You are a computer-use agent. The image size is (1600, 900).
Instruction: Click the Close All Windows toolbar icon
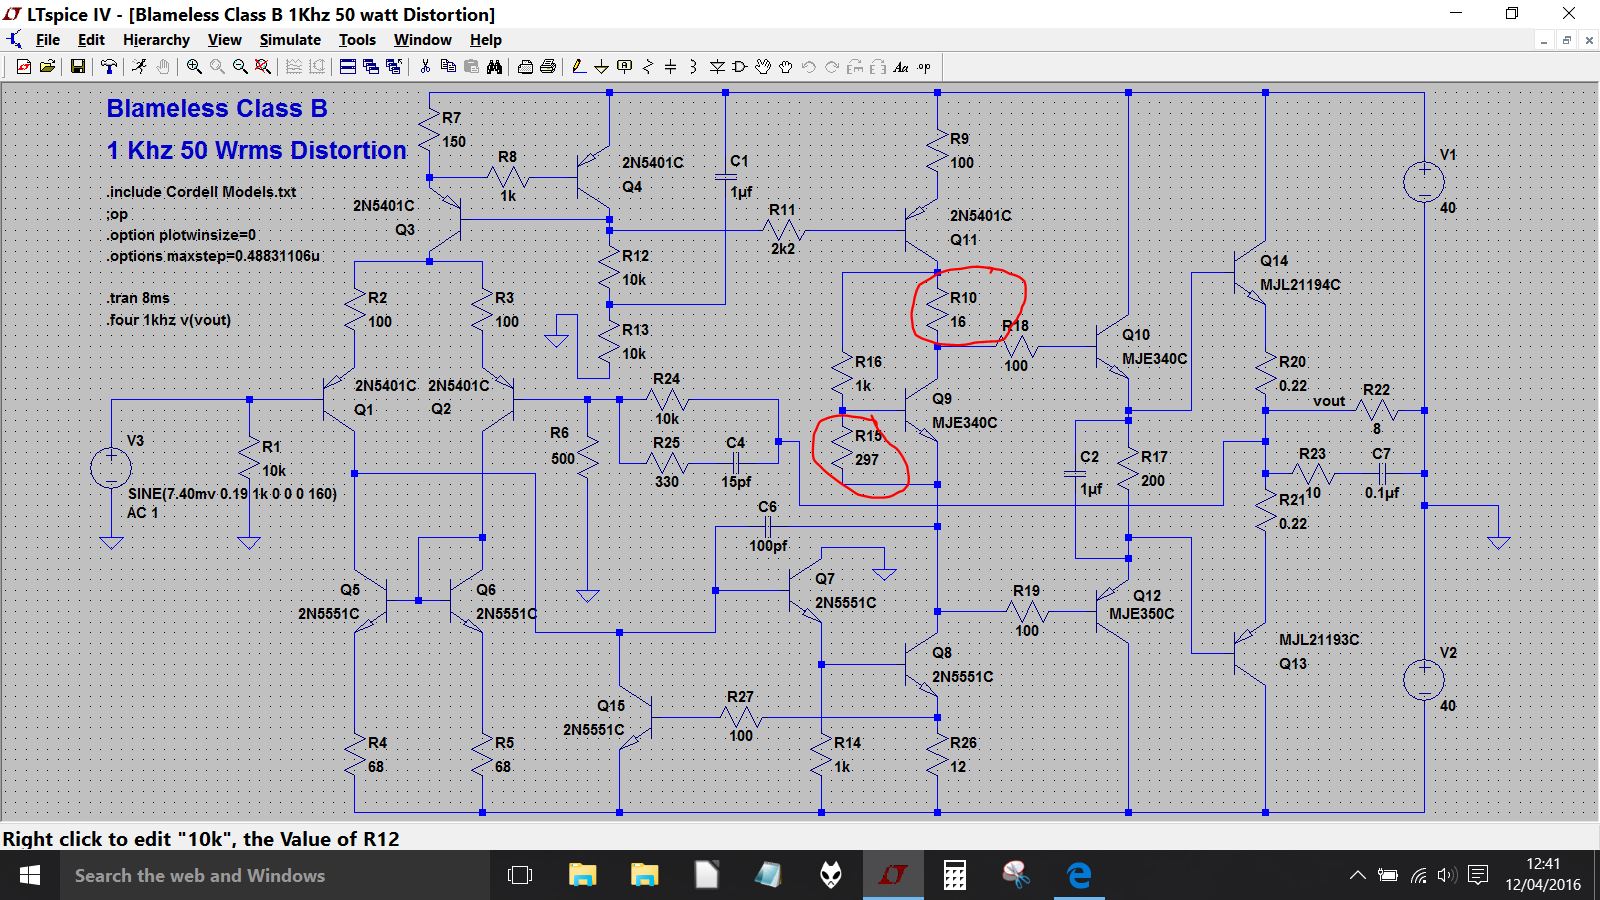394,67
